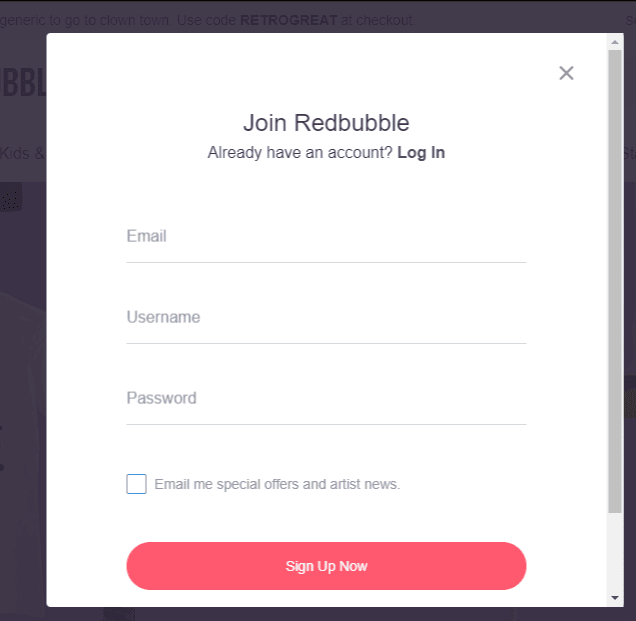Open the dimmed 'Kids &' navigation item
Screen dimensions: 636x621
click(22, 153)
